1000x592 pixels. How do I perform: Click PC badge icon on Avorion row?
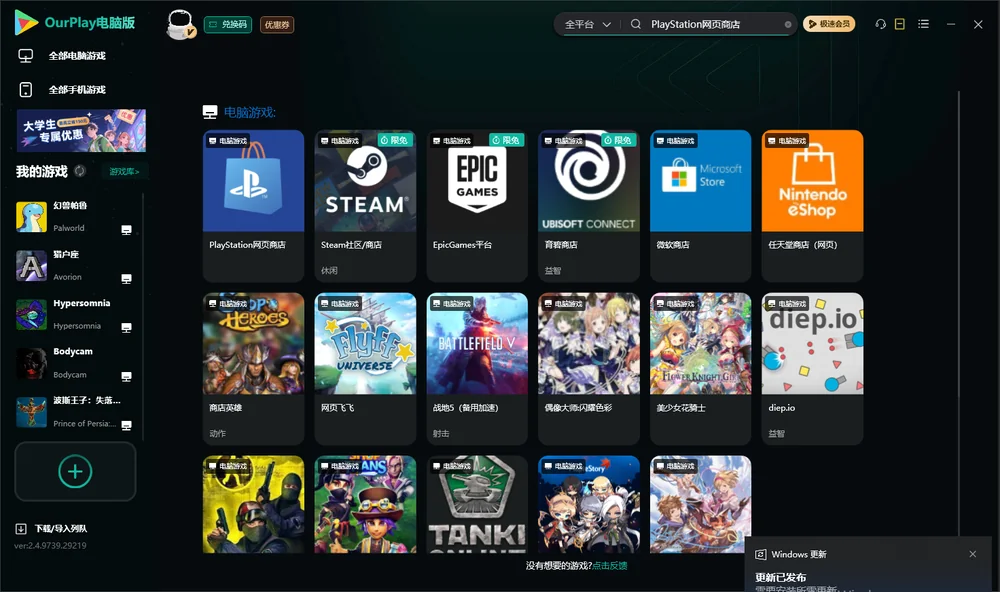coord(126,279)
